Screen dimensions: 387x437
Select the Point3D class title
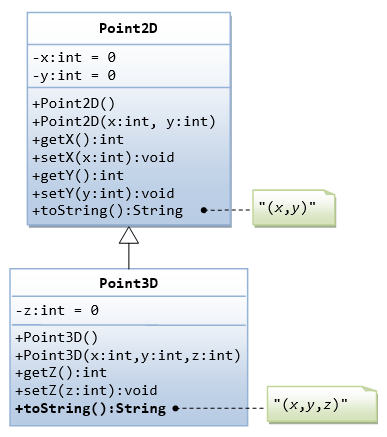[x=128, y=283]
